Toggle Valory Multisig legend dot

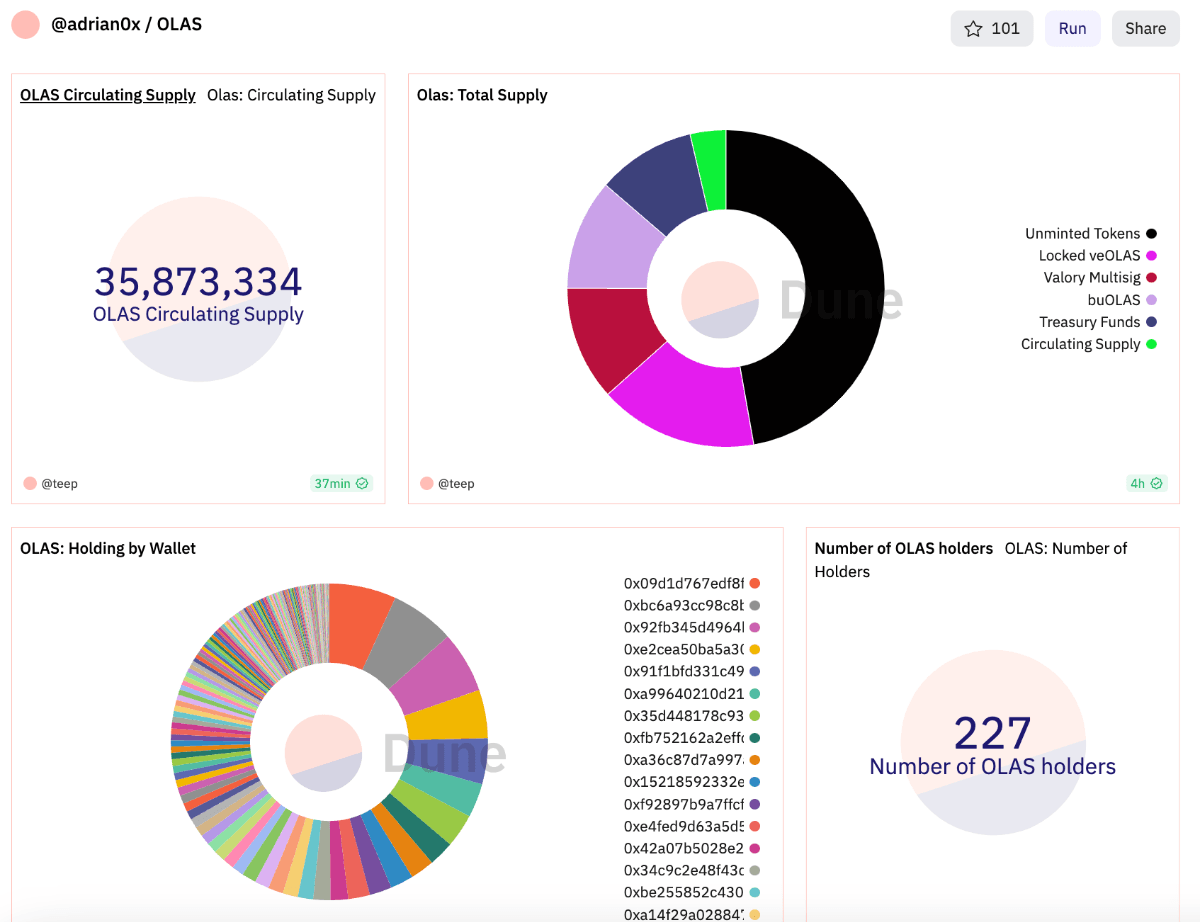pos(1151,278)
